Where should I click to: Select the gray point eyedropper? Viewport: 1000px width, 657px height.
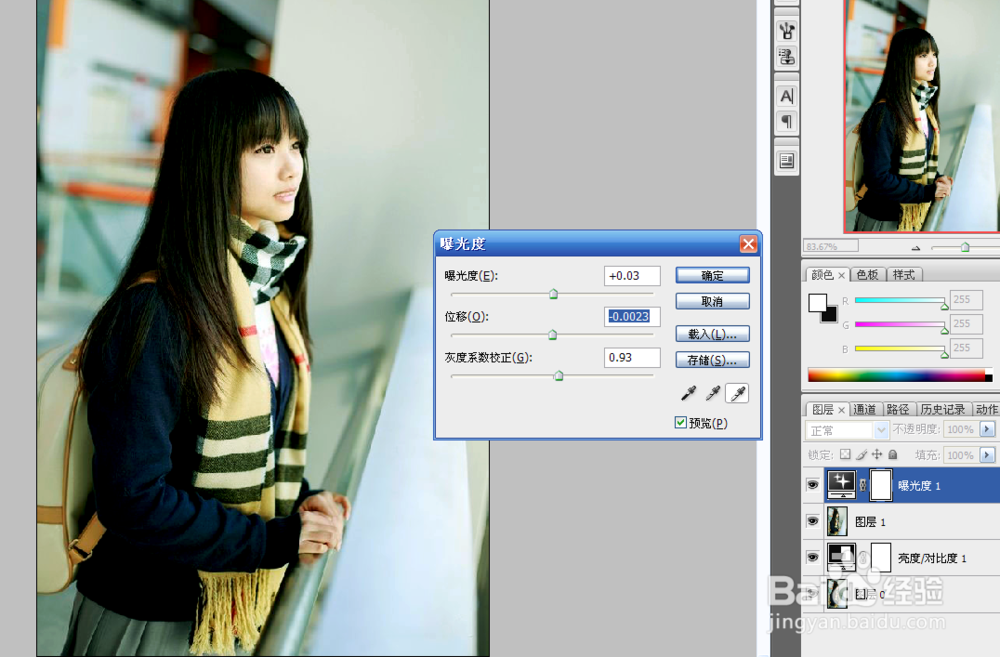713,394
